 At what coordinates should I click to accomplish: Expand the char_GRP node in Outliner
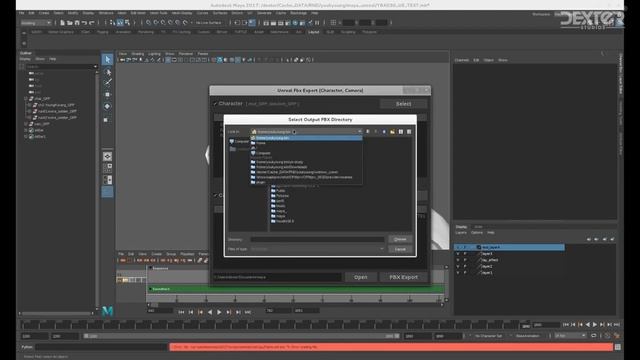(x=26, y=99)
